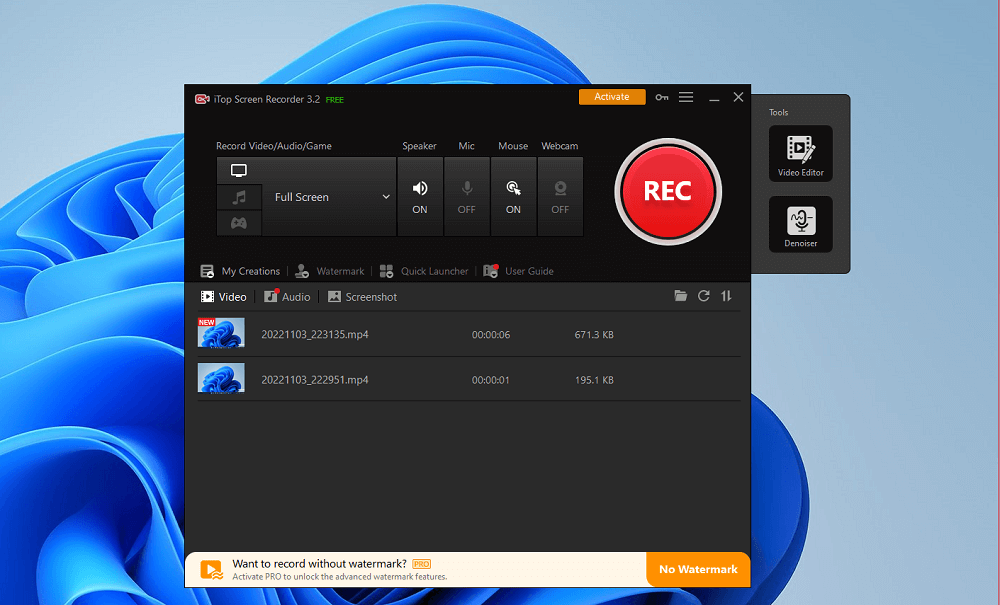
Task: Click the green FREE label
Action: (335, 100)
